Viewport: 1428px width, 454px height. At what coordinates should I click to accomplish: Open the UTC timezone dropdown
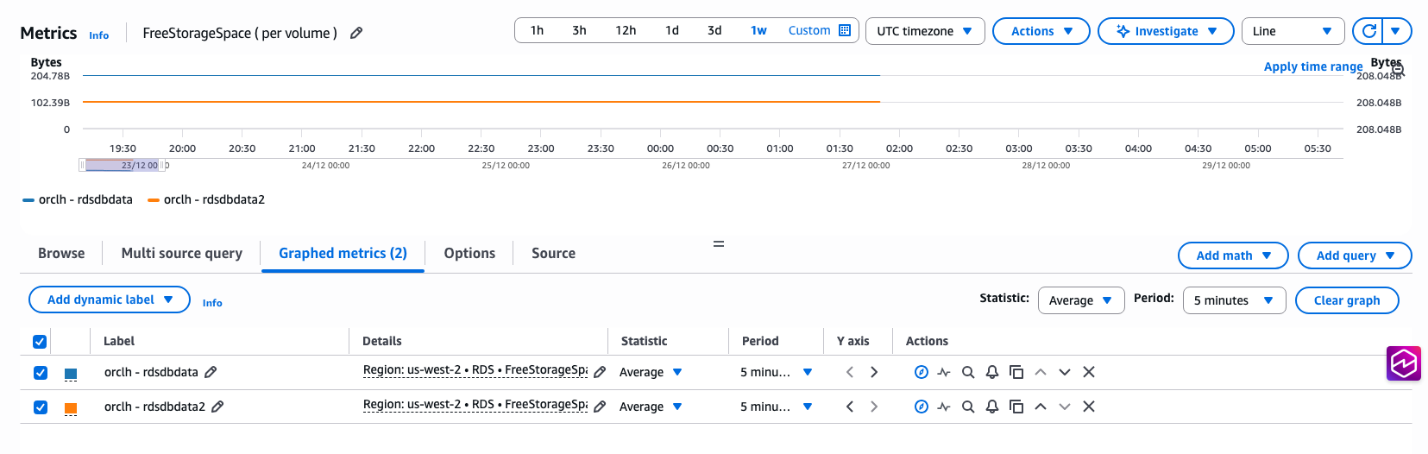coord(924,31)
